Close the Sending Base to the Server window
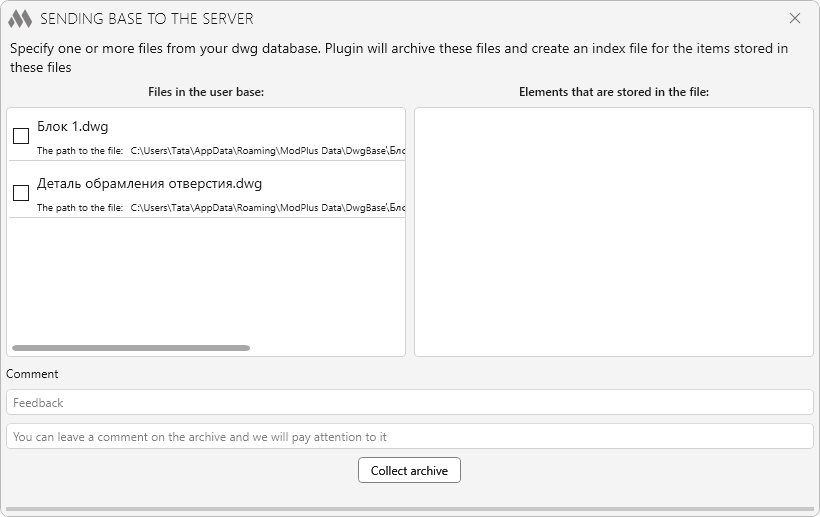This screenshot has width=820, height=517. pos(795,18)
